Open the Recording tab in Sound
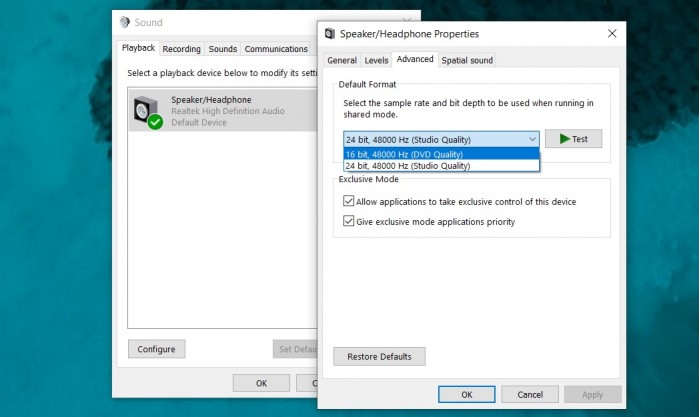Viewport: 700px width, 417px height. tap(181, 49)
